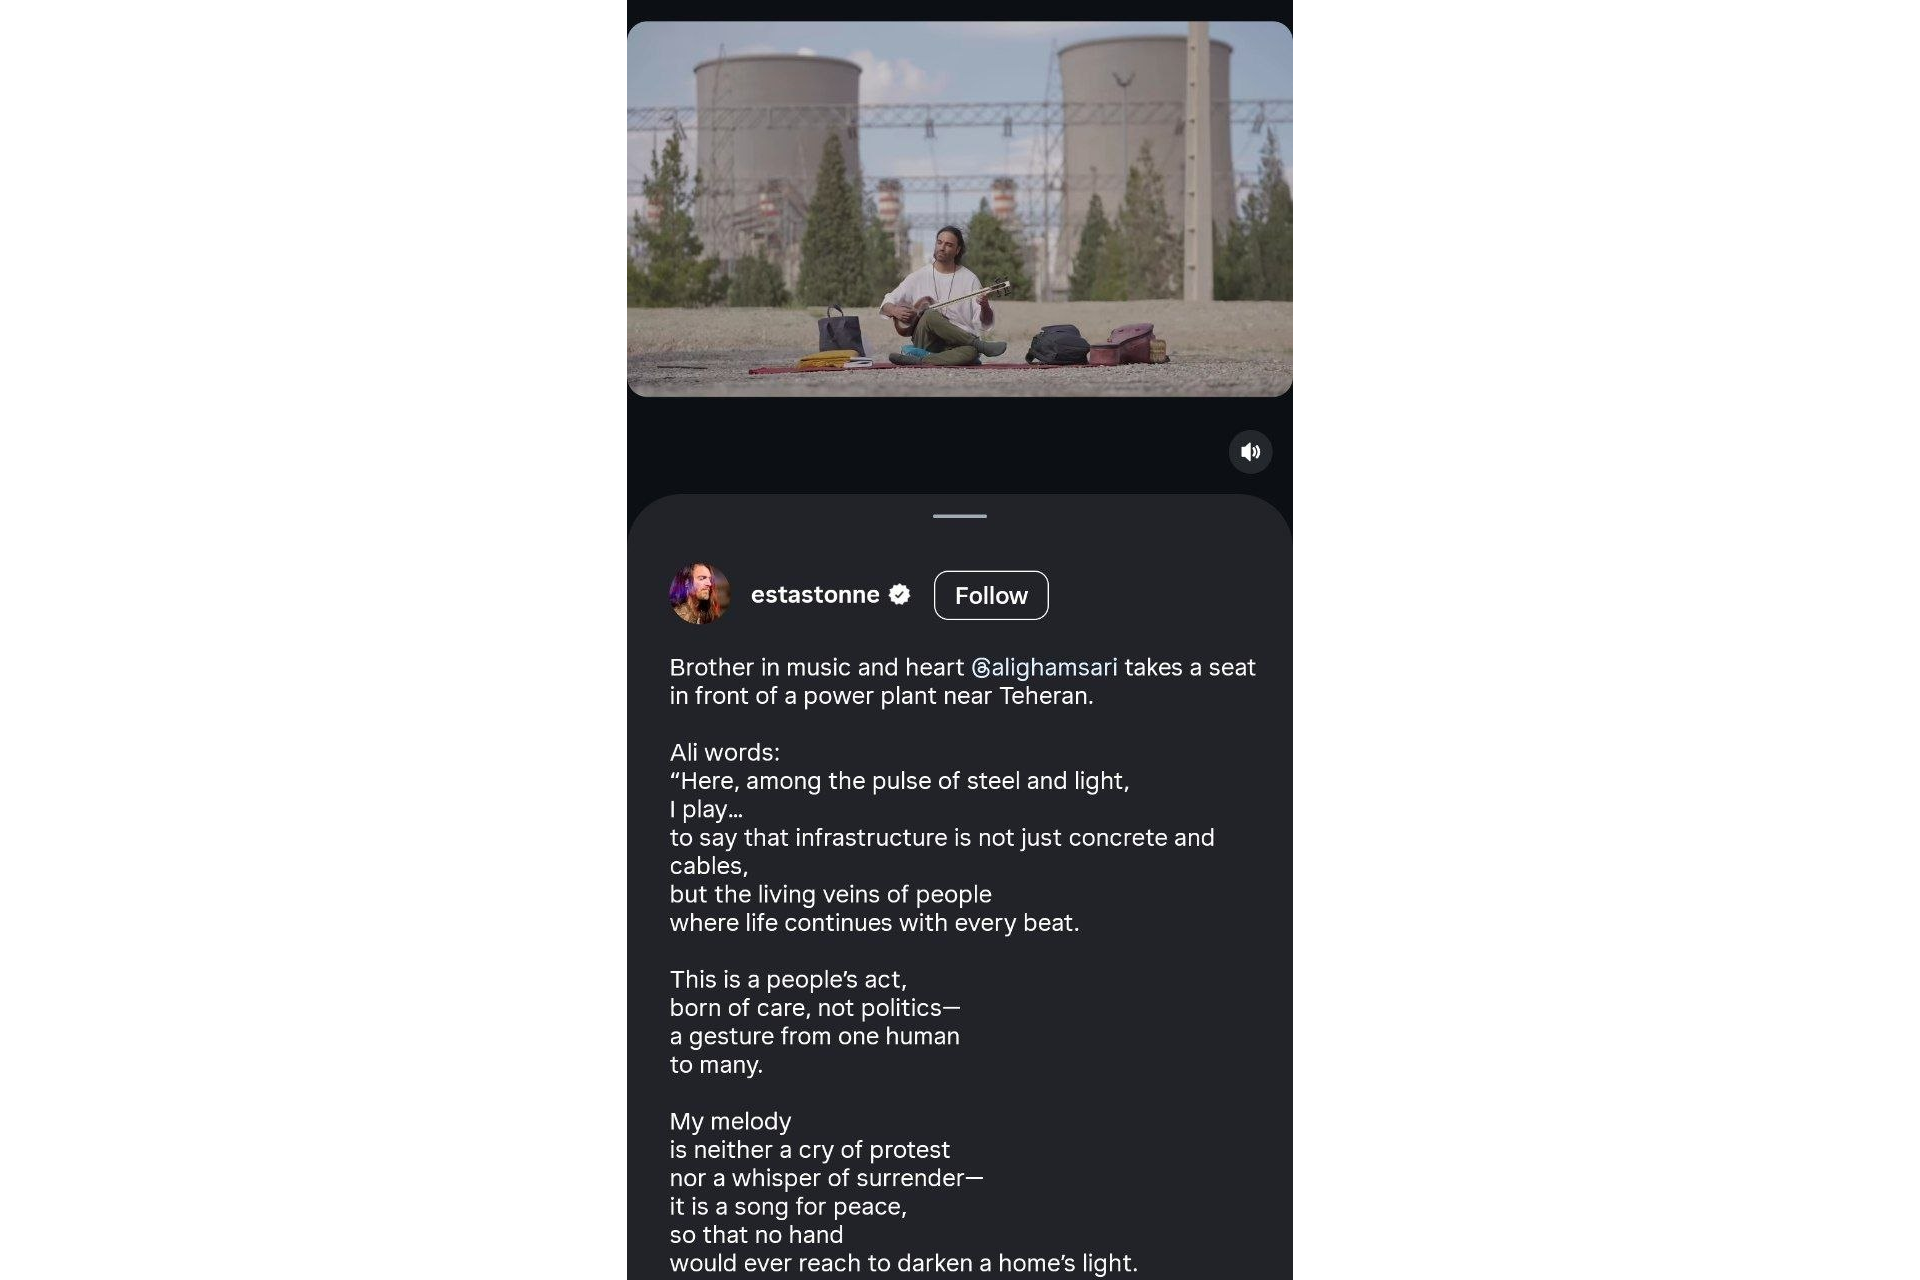Click the caption line "My melody"
This screenshot has width=1920, height=1280.
pyautogui.click(x=730, y=1121)
